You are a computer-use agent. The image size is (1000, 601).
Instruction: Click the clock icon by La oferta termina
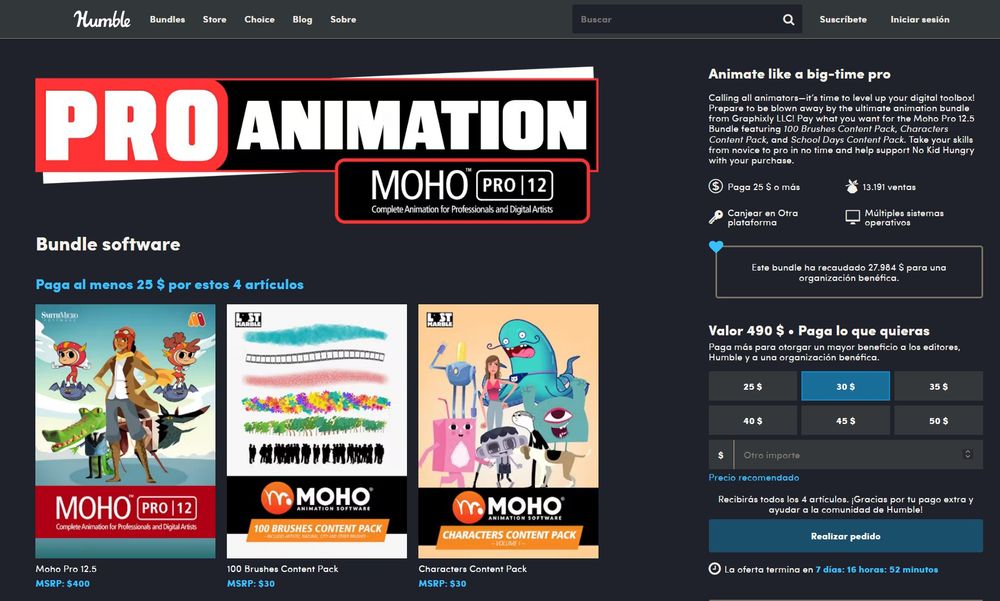[715, 568]
